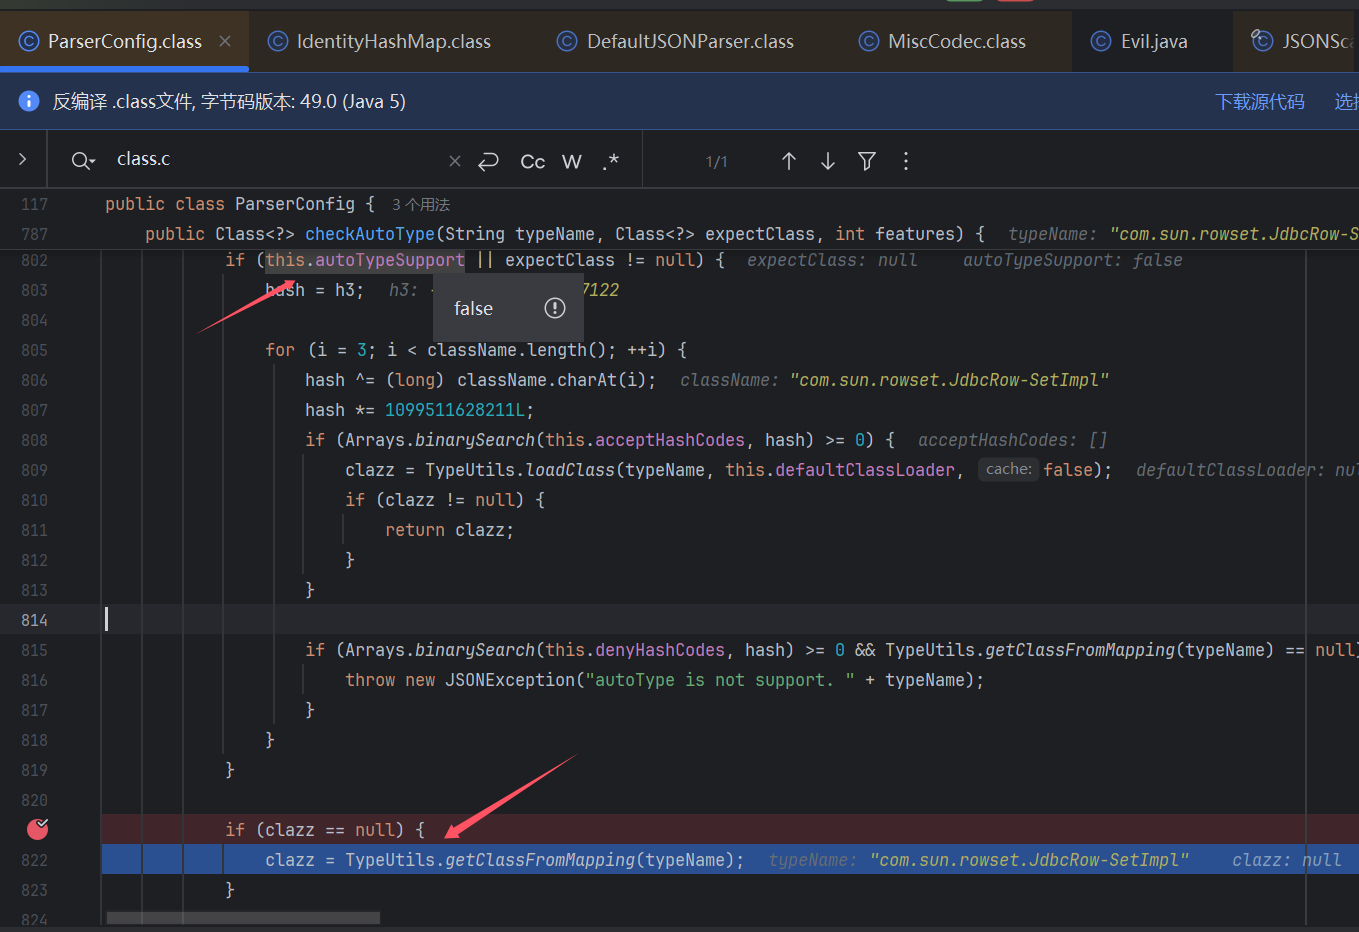
Task: Click loadClass call on line 809
Action: coord(570,470)
